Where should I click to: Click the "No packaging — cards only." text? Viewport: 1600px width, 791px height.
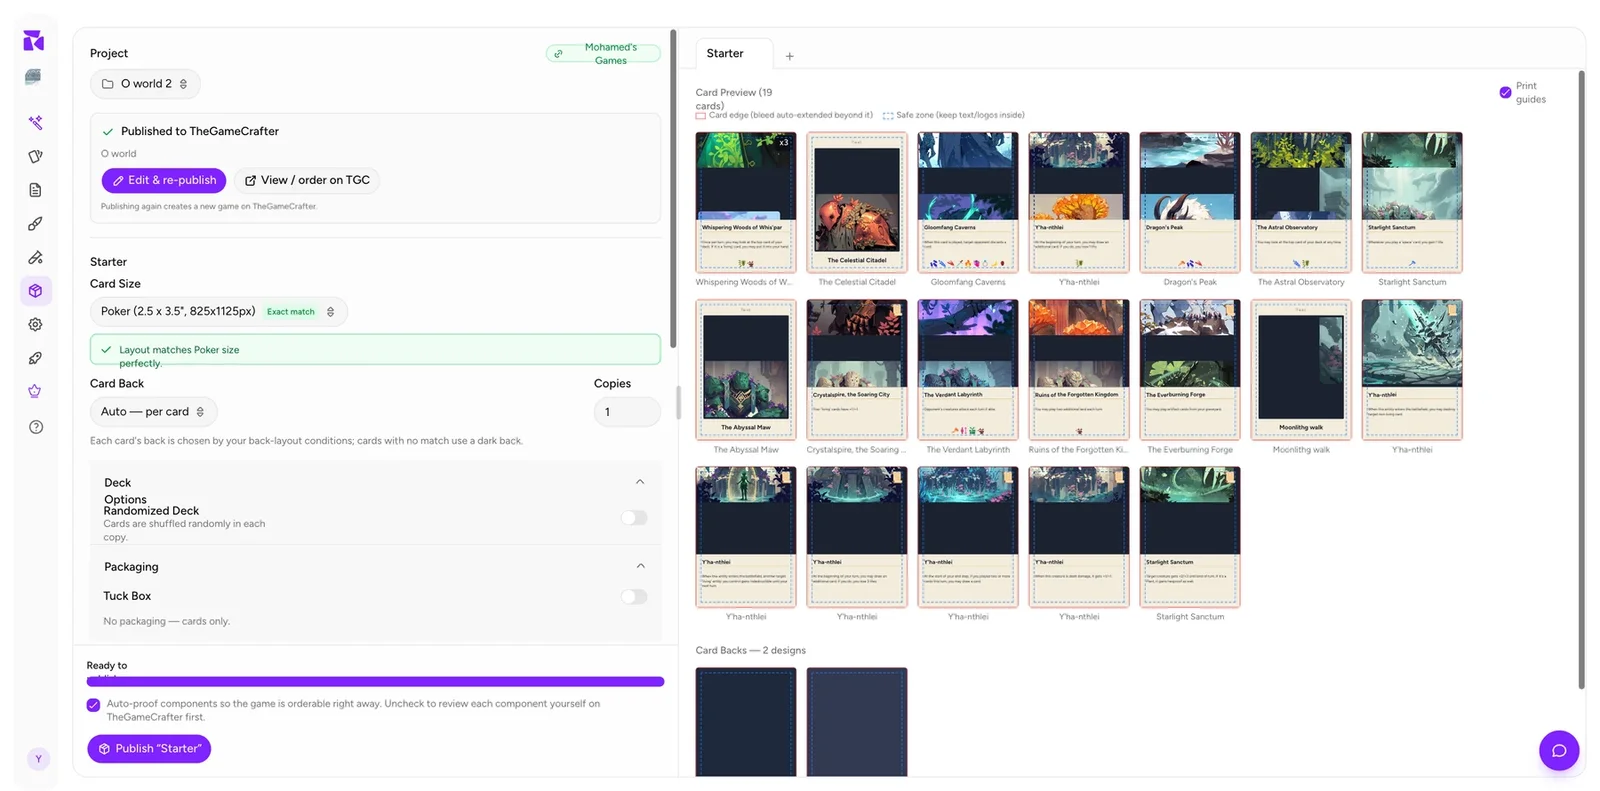pyautogui.click(x=167, y=622)
